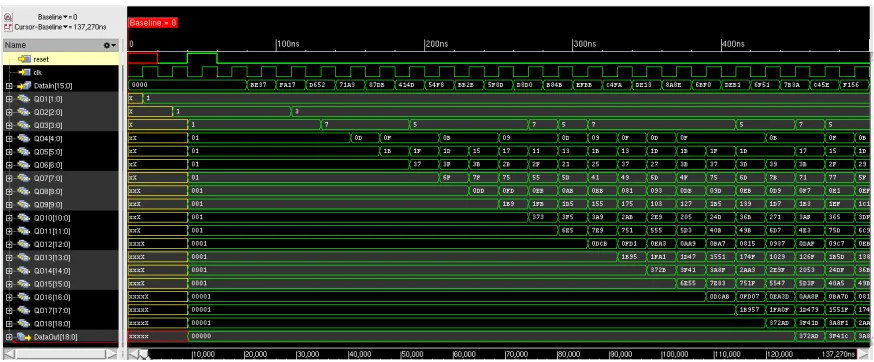874x362 pixels.
Task: Click the names panel scrollbar left arrow
Action: (x=8, y=354)
